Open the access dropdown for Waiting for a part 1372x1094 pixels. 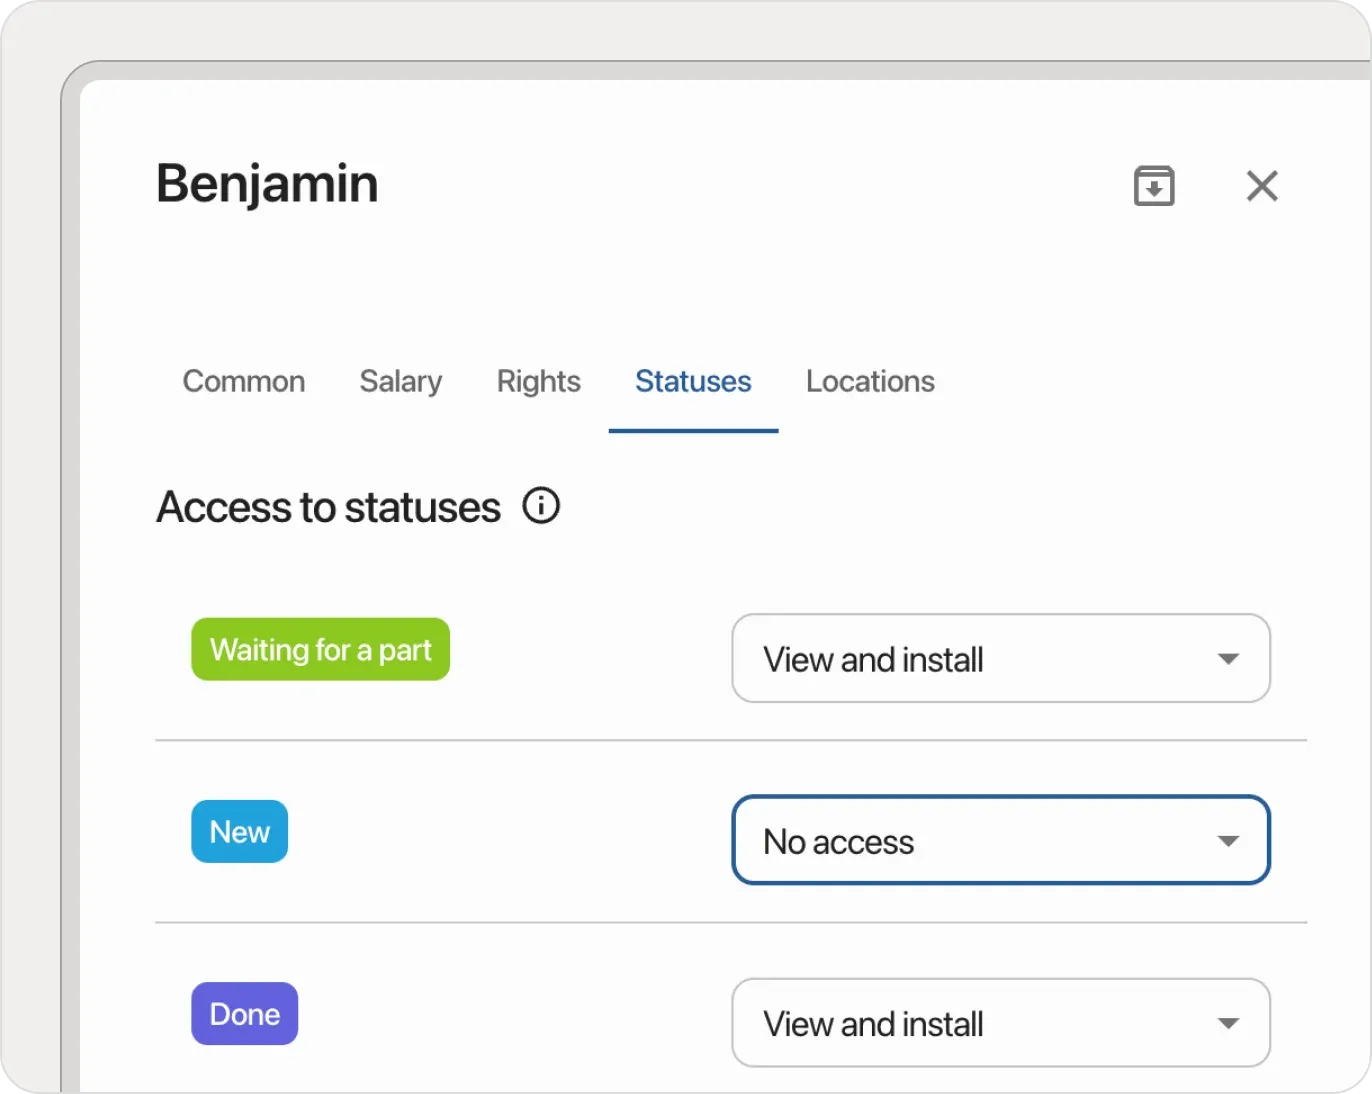(x=1000, y=659)
